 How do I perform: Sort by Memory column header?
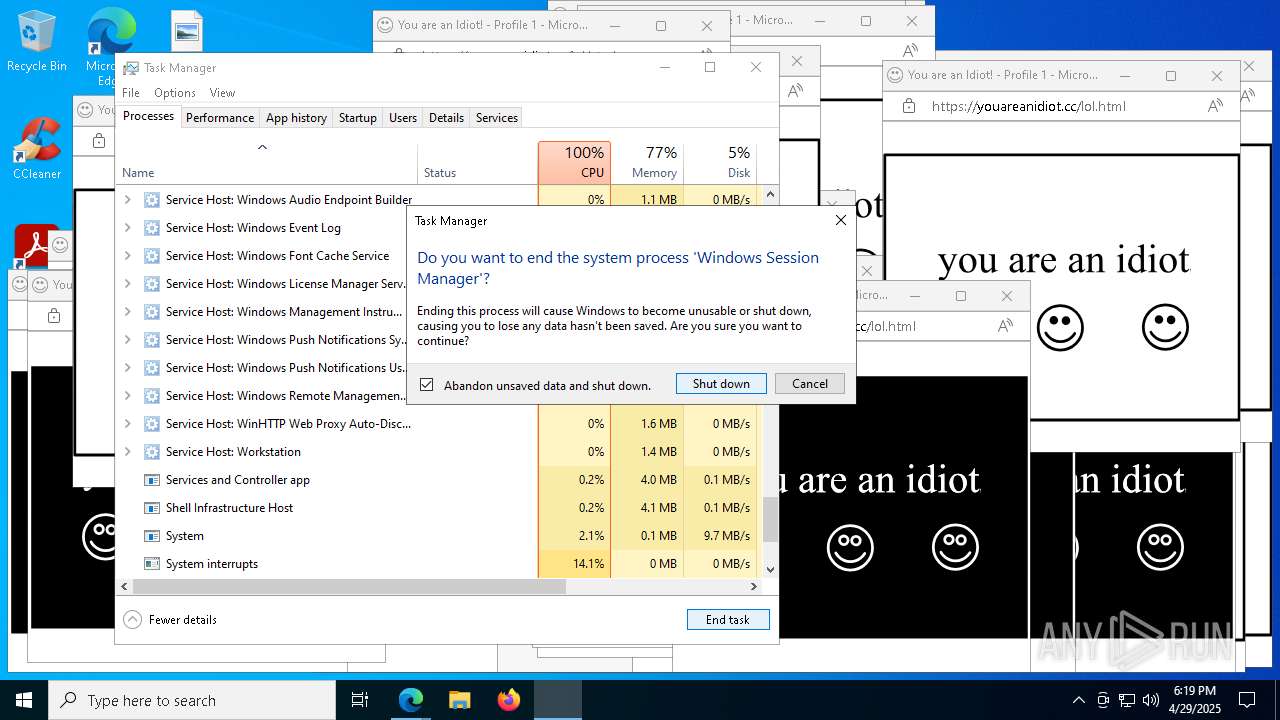pos(647,162)
